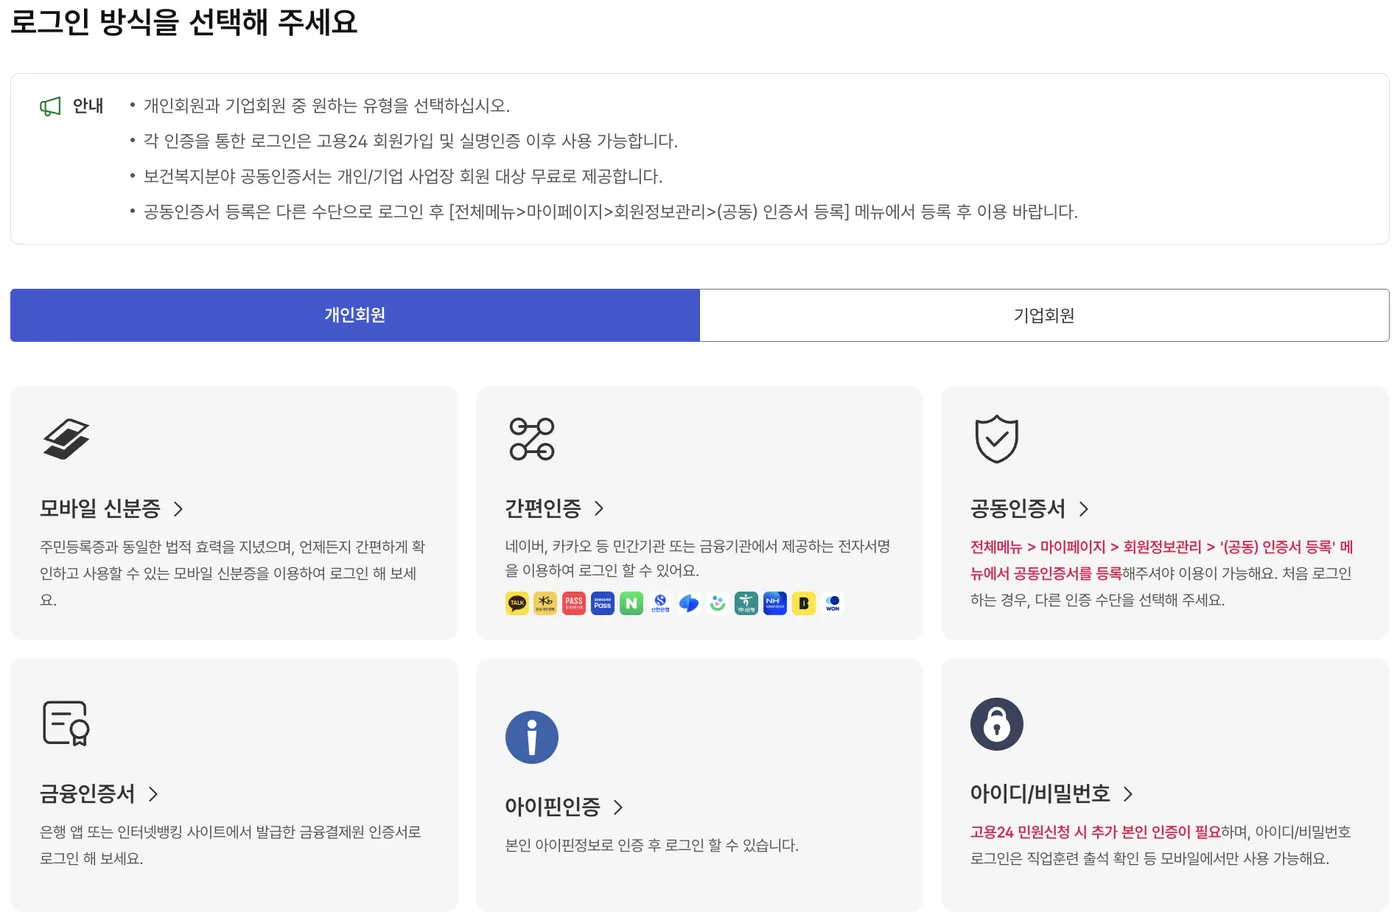This screenshot has width=1400, height=912.
Task: Click the simple authentication nodes icon
Action: [532, 439]
